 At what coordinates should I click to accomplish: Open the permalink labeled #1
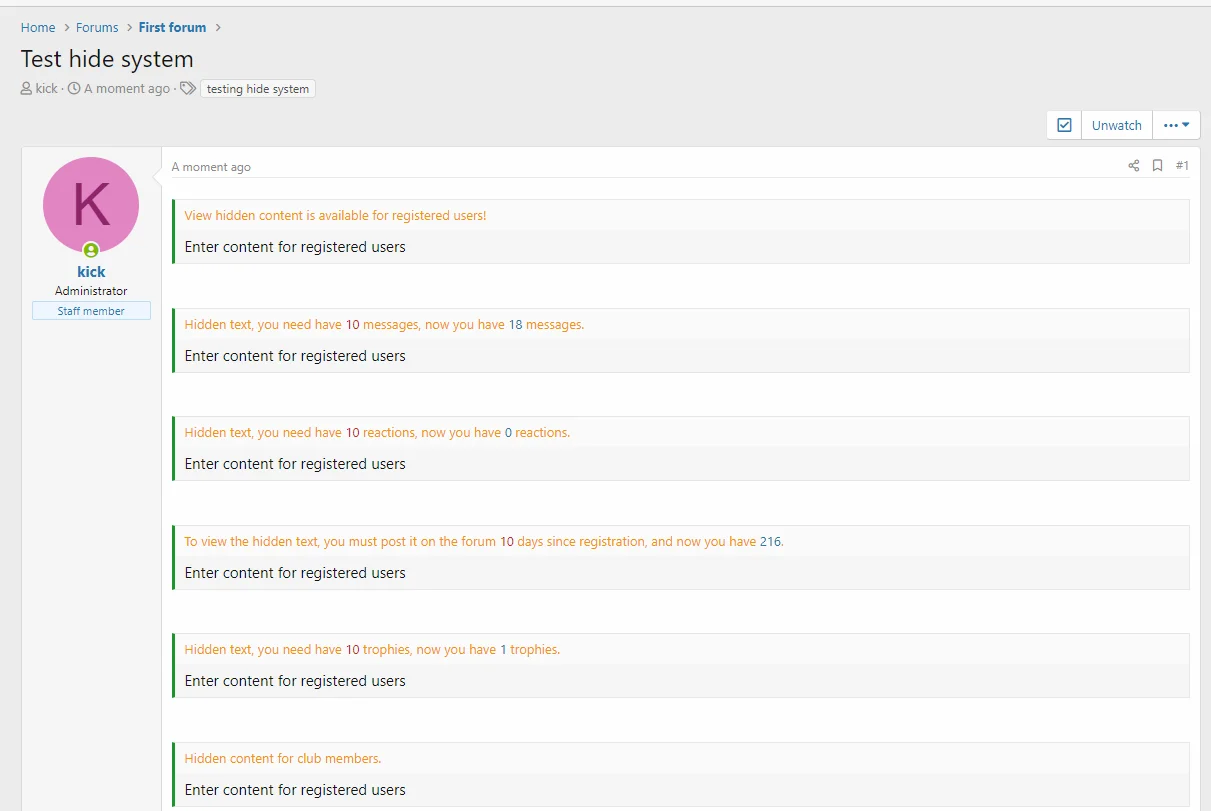(x=1183, y=165)
